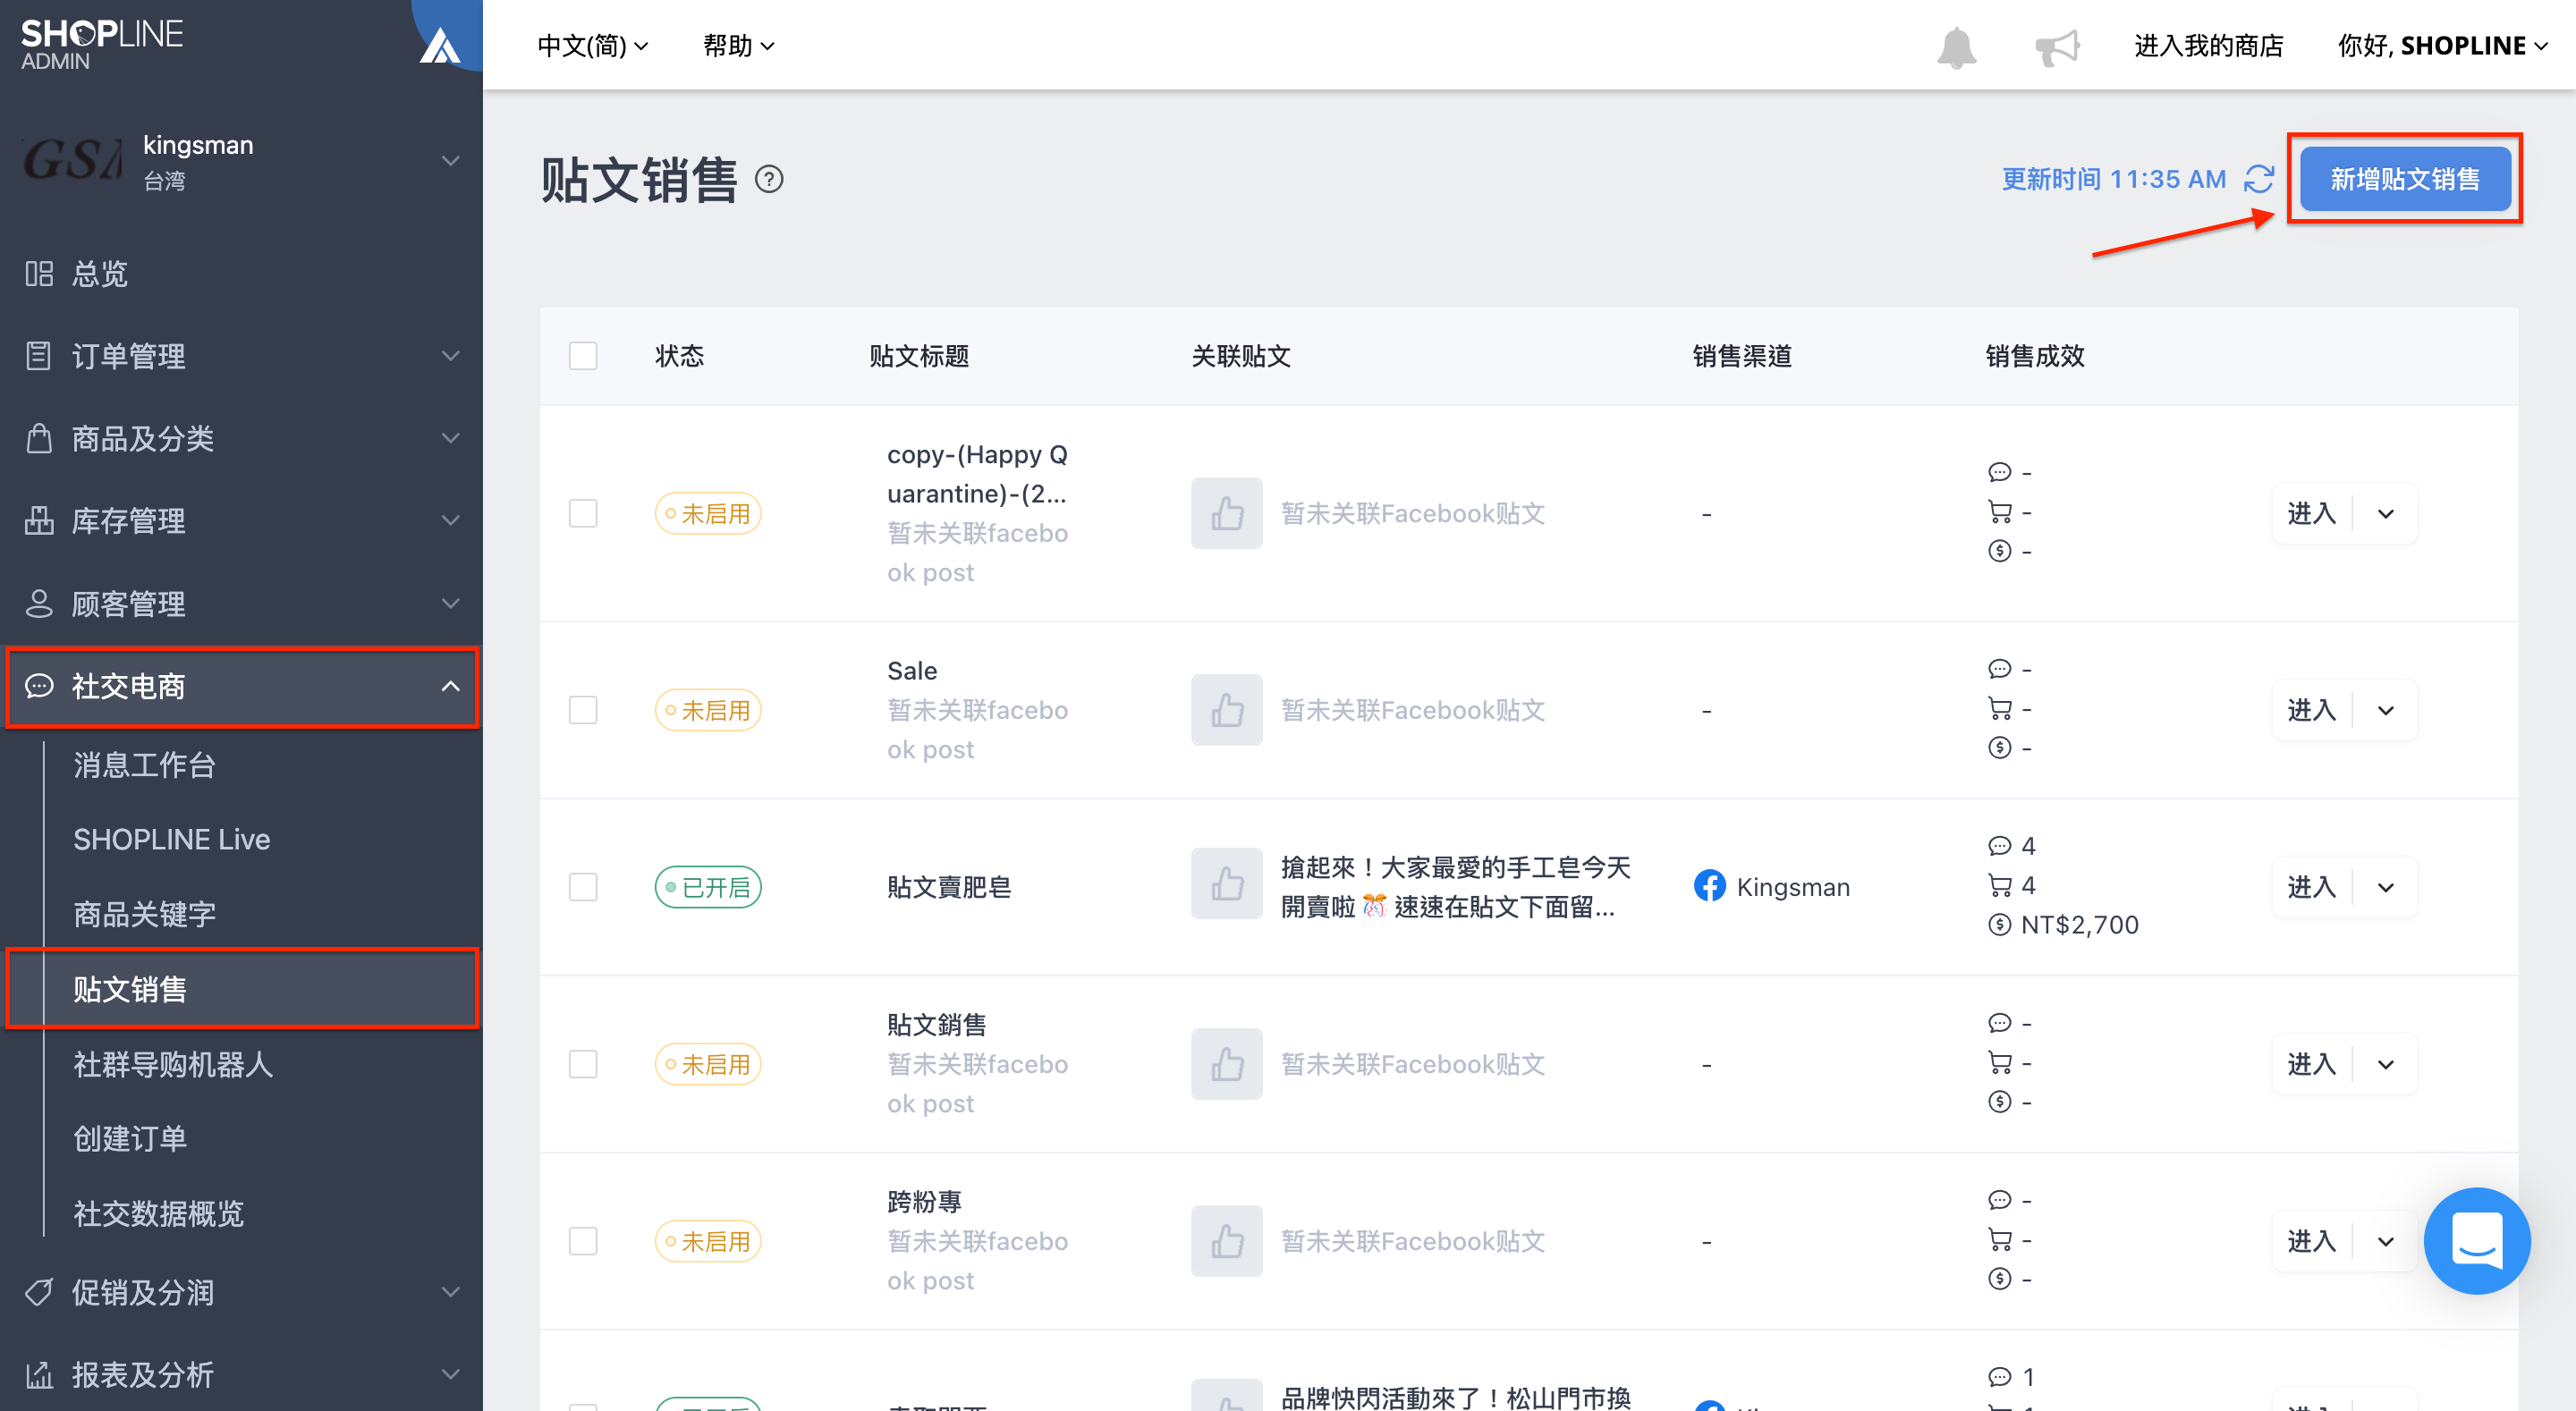Check the checkbox for the Sale row
This screenshot has width=2576, height=1411.
[x=583, y=710]
